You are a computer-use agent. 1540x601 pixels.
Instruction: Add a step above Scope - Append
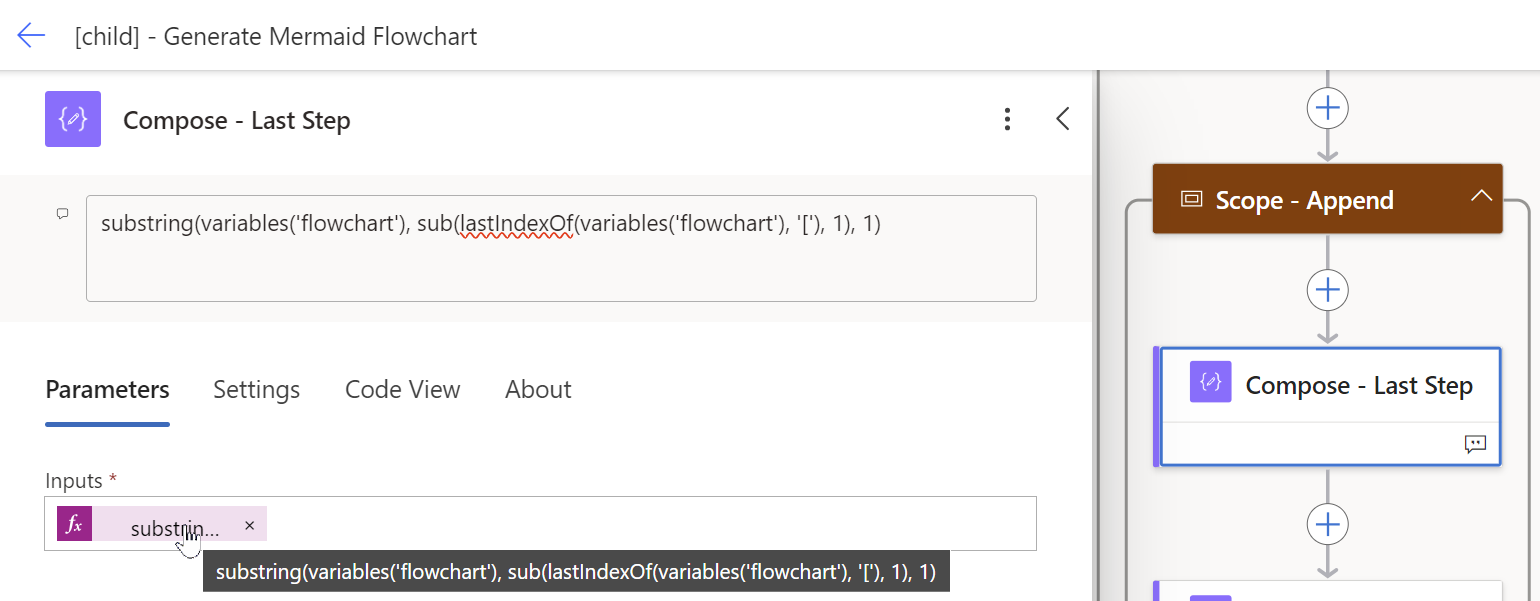click(x=1327, y=108)
